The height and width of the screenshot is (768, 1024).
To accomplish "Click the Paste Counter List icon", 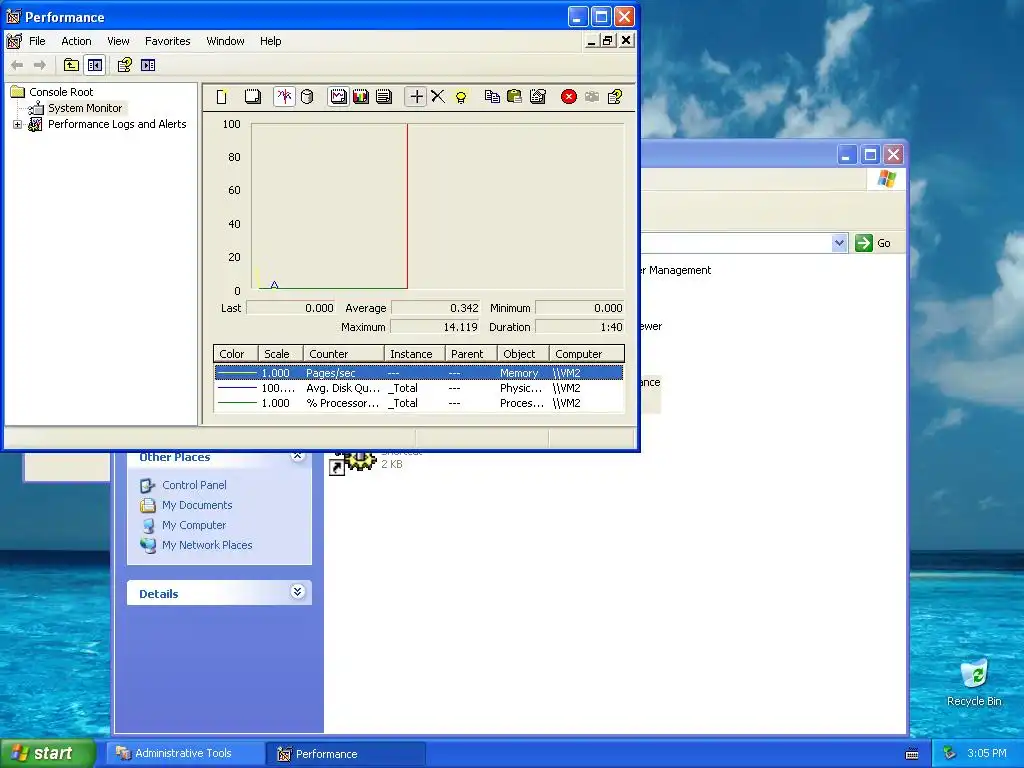I will 515,97.
